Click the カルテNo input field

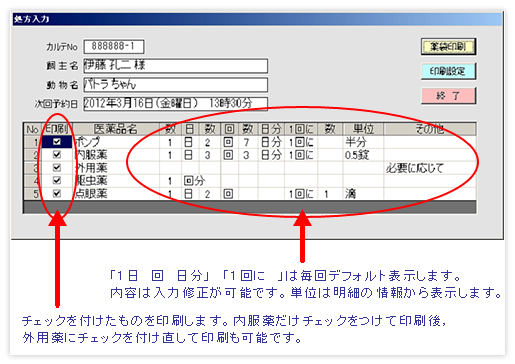pyautogui.click(x=114, y=47)
